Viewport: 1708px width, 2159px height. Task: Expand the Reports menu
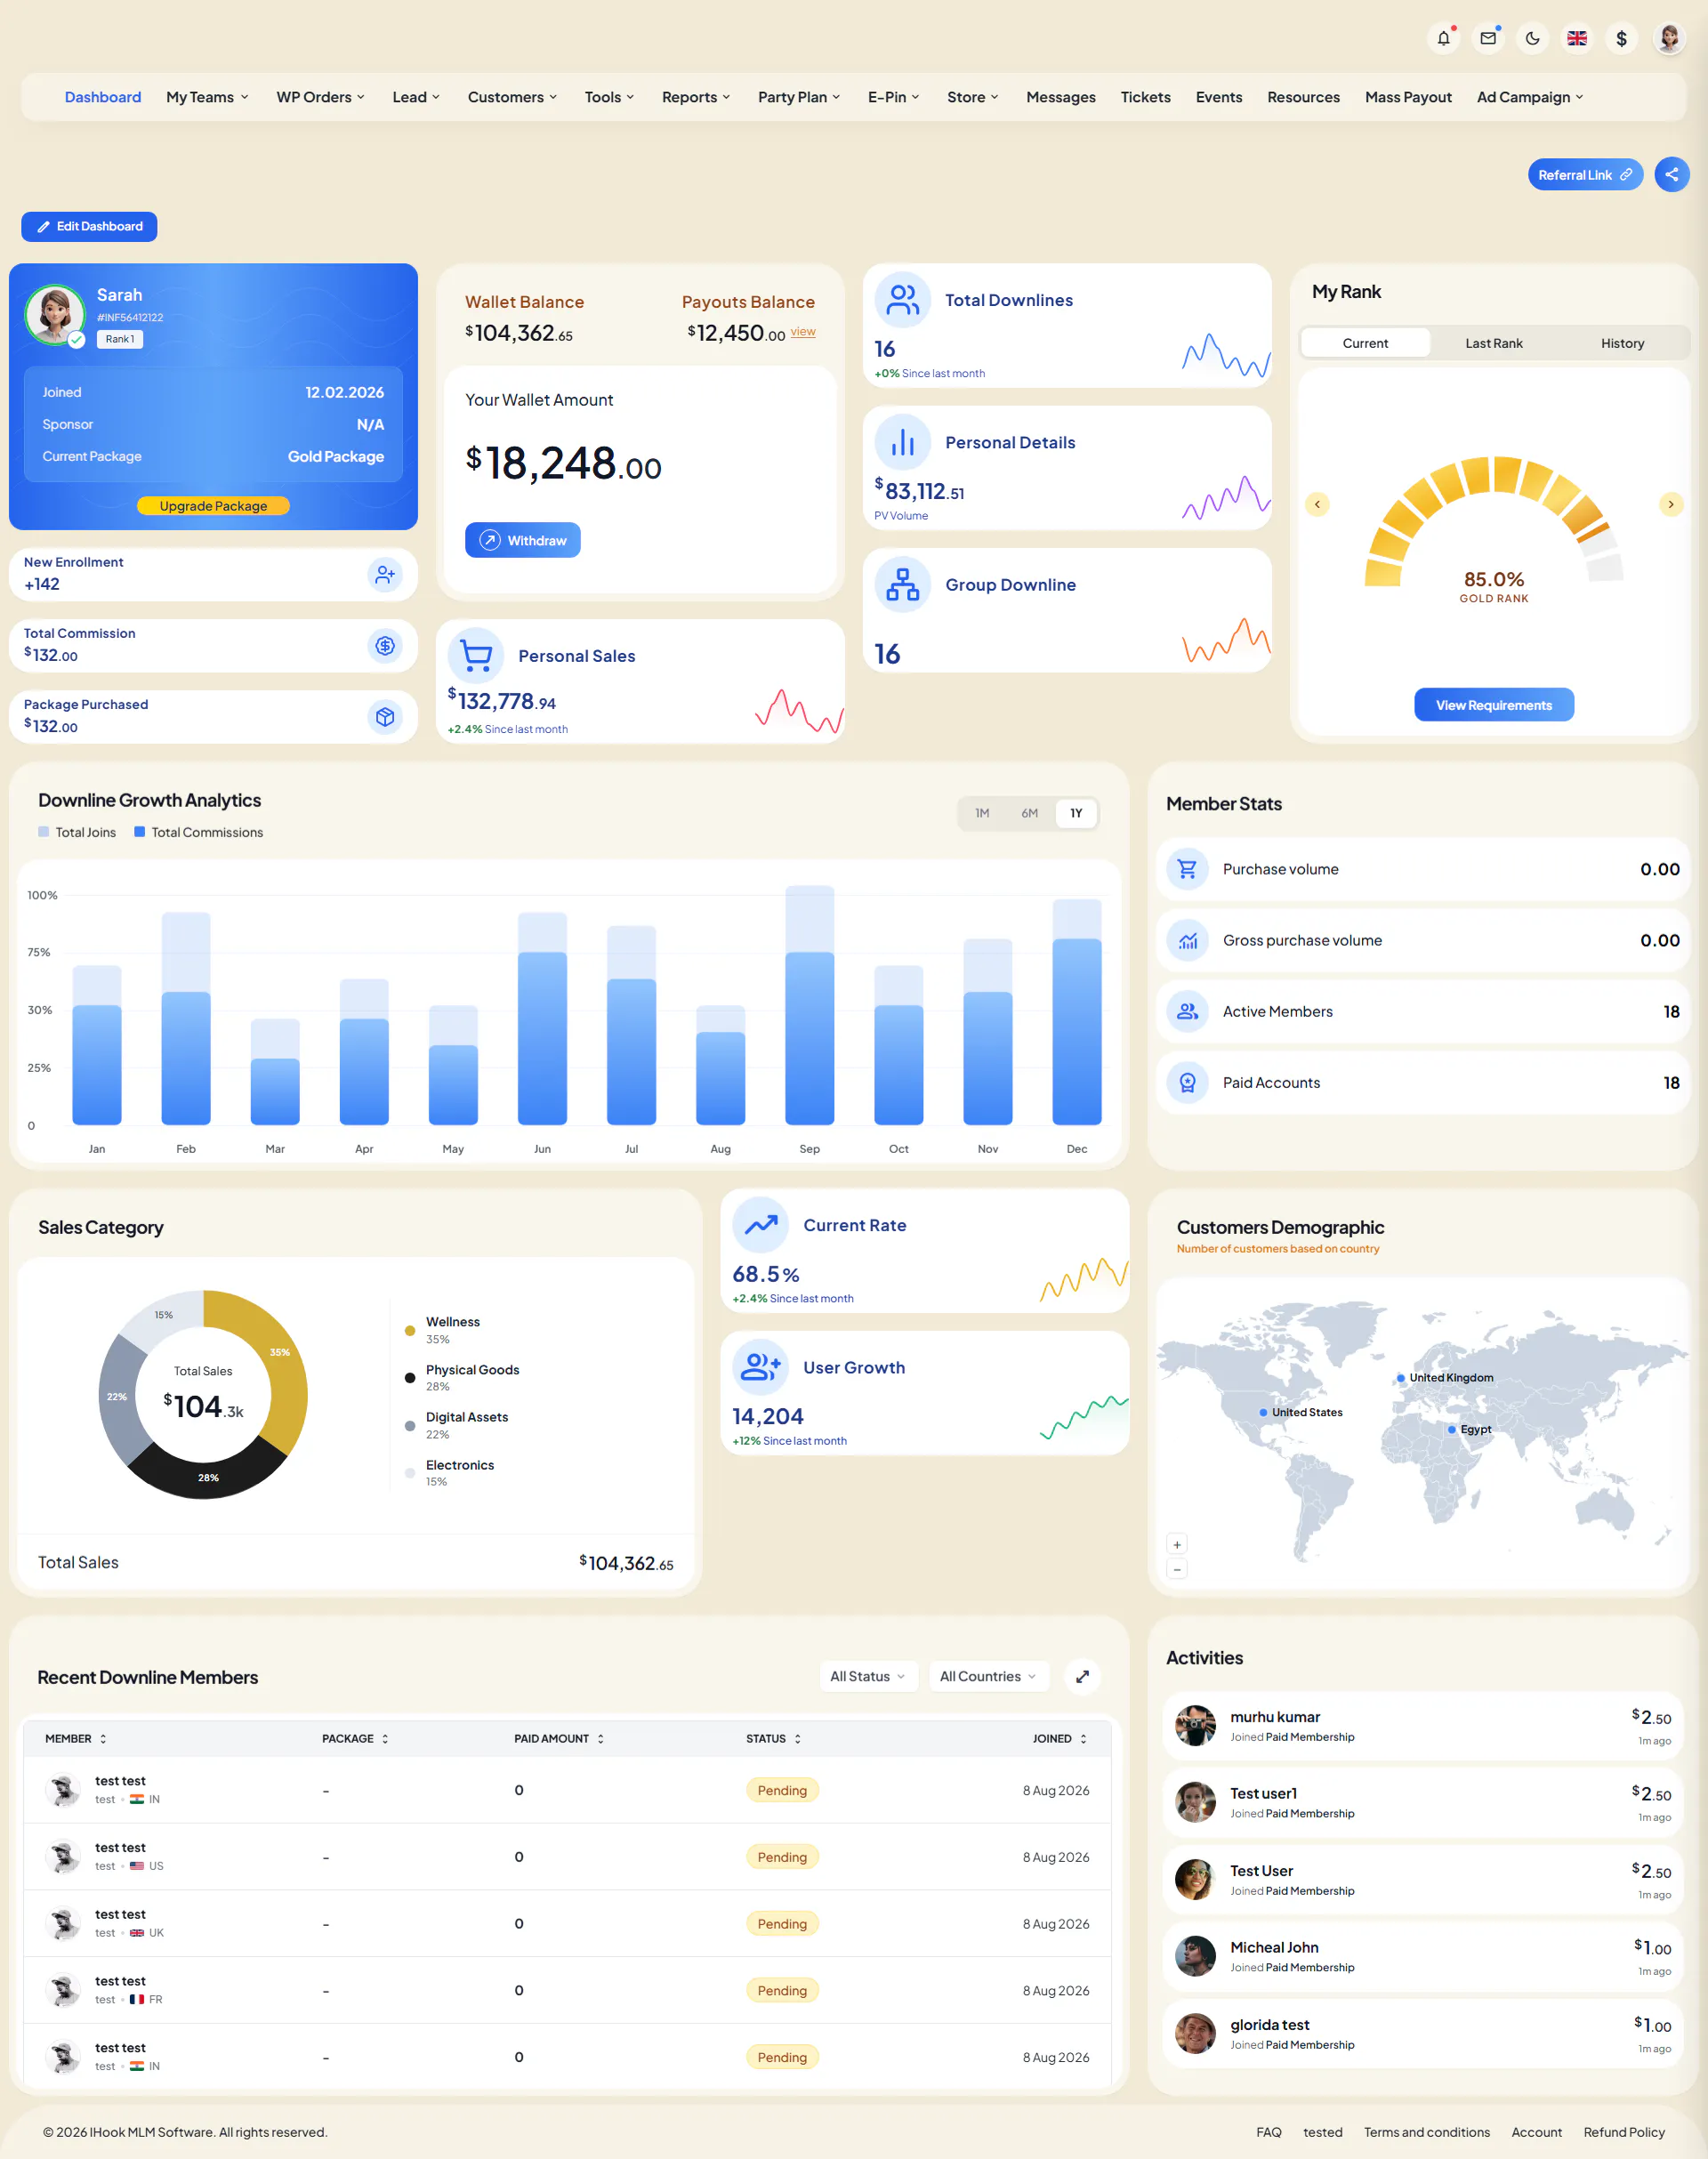coord(696,97)
